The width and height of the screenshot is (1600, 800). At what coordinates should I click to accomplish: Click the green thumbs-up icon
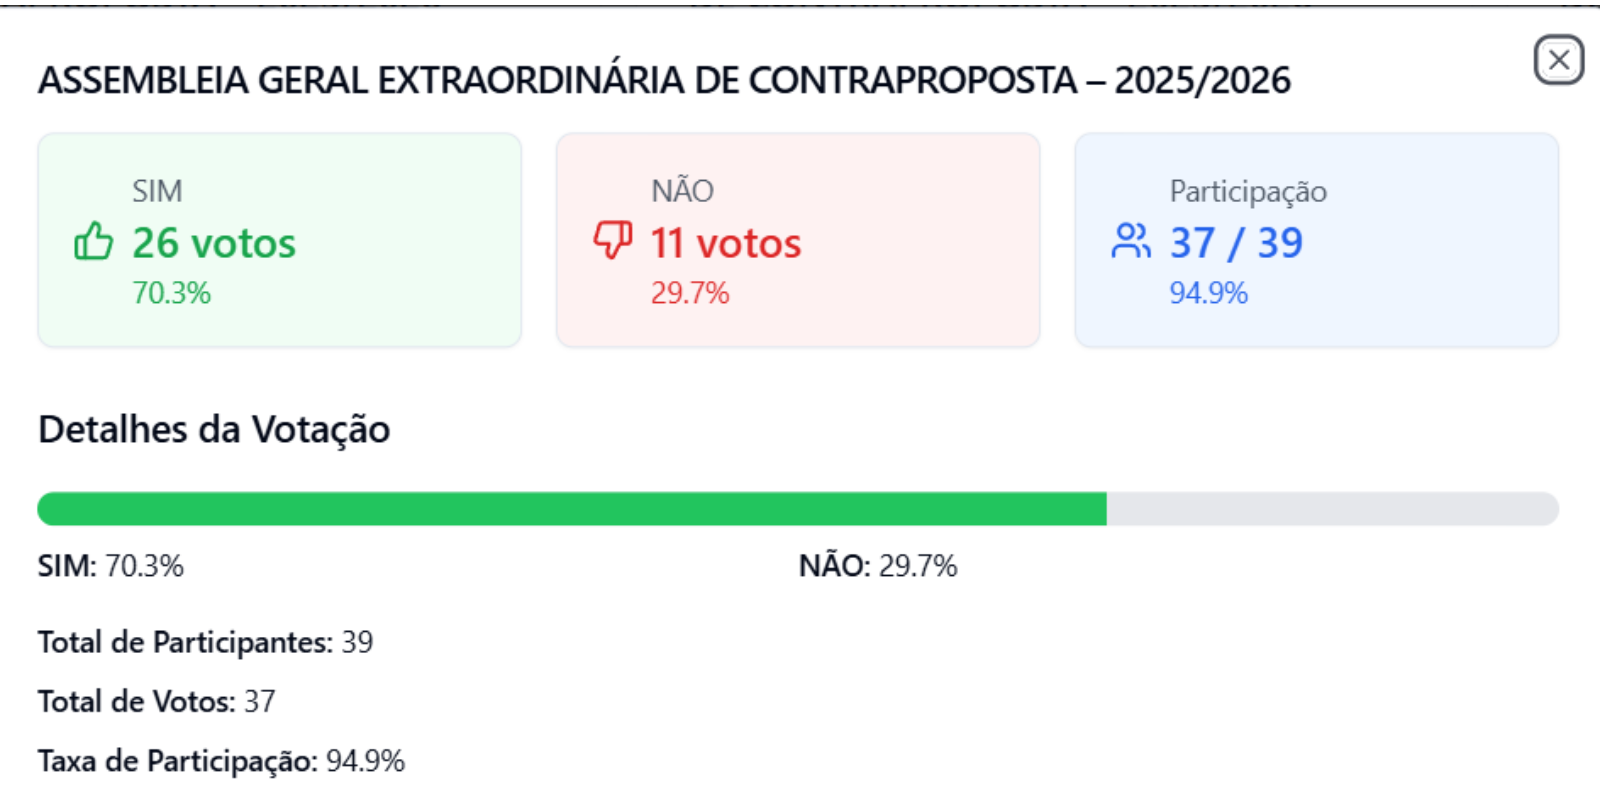(x=94, y=241)
